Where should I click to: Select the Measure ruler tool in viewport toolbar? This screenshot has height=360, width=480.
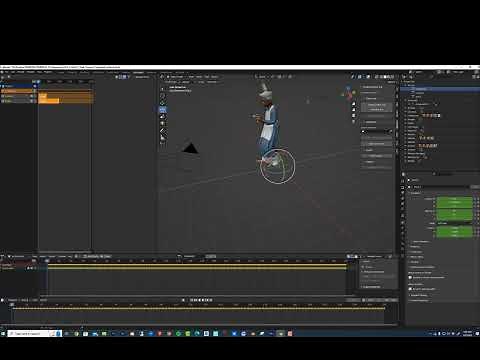pos(162,137)
